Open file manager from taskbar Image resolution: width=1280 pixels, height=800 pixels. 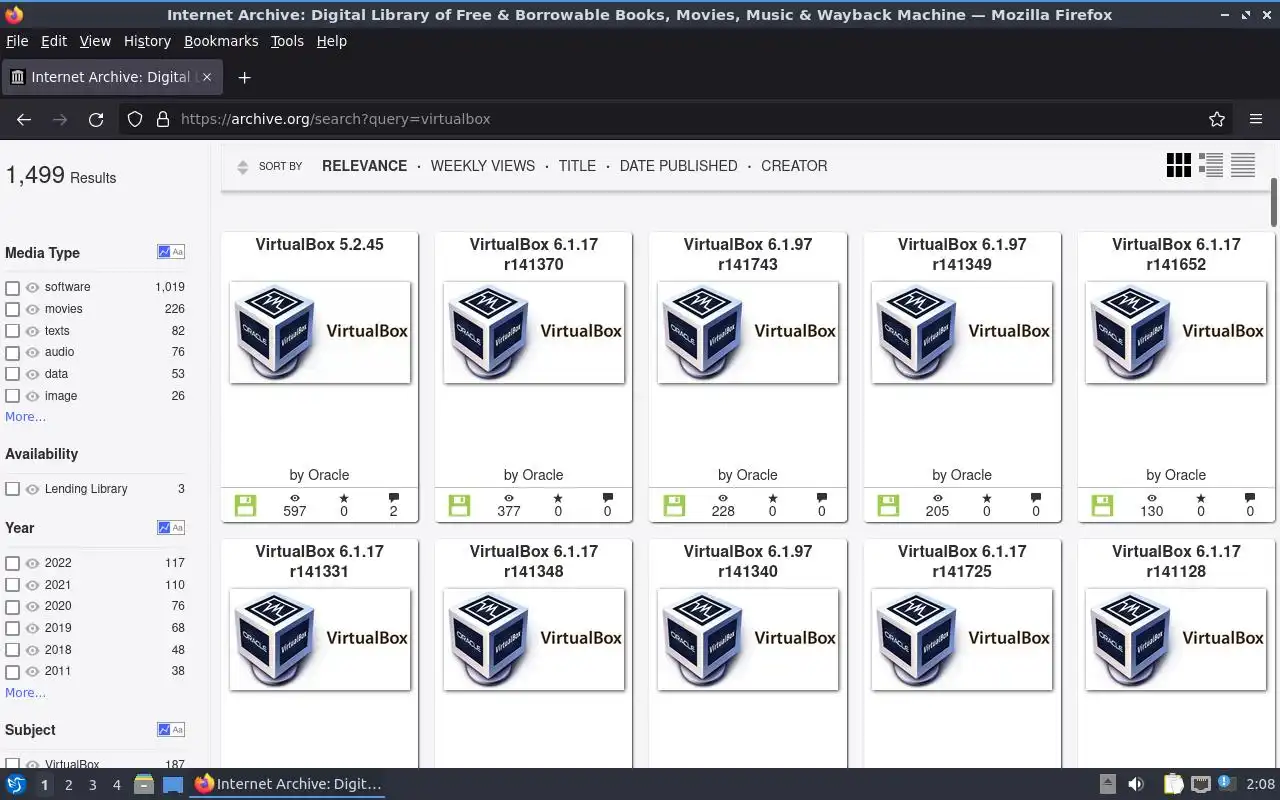pyautogui.click(x=143, y=784)
